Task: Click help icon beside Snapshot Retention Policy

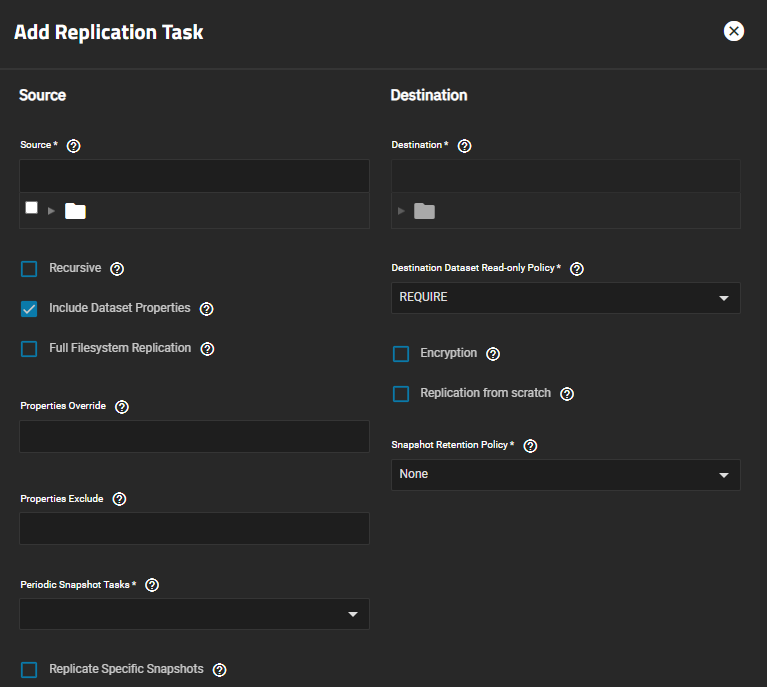Action: [x=530, y=446]
